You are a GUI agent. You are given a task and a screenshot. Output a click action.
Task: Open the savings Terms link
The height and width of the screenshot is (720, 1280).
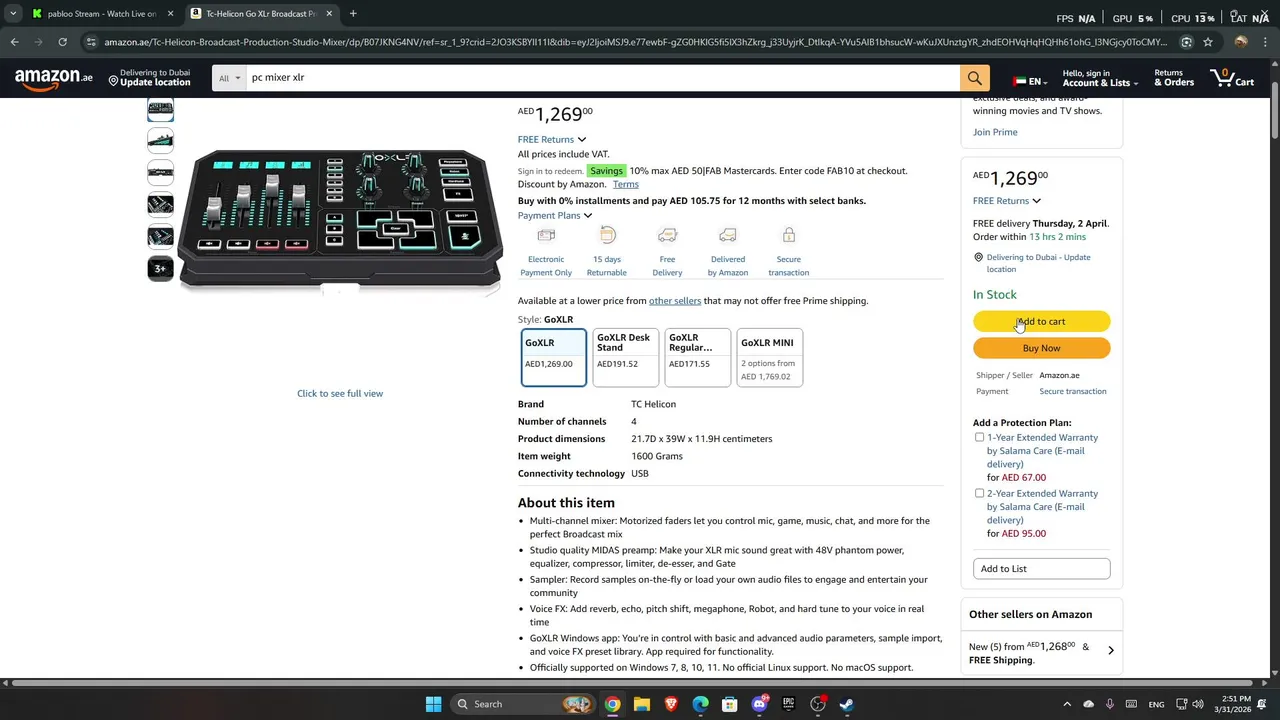626,184
